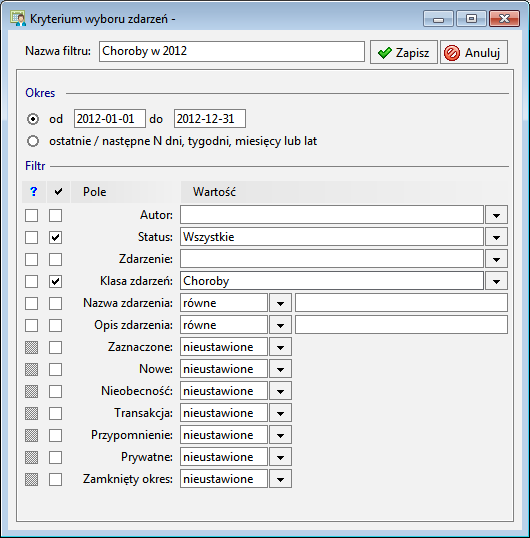The image size is (530, 538).
Task: Open the Nieobecność dropdown arrow
Action: click(x=280, y=391)
